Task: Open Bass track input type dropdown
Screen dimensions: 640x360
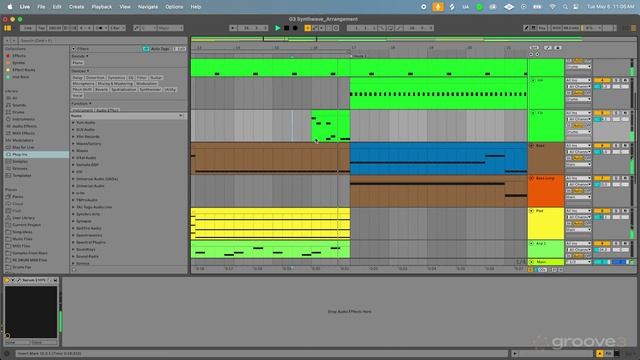Action: [x=578, y=146]
